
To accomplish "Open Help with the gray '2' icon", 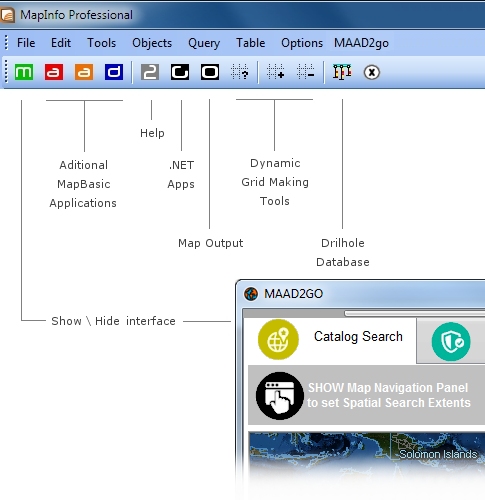I will coord(150,72).
